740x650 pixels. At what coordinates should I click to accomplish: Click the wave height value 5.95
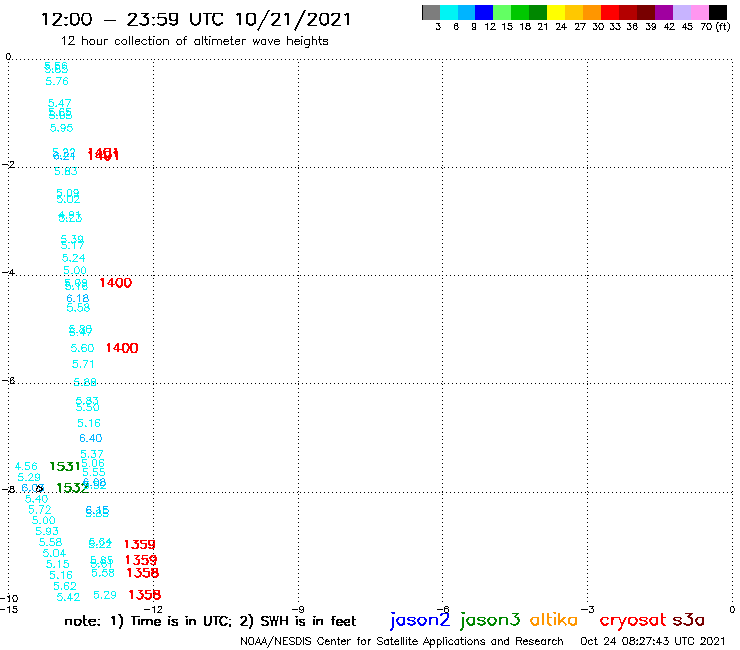tap(61, 128)
